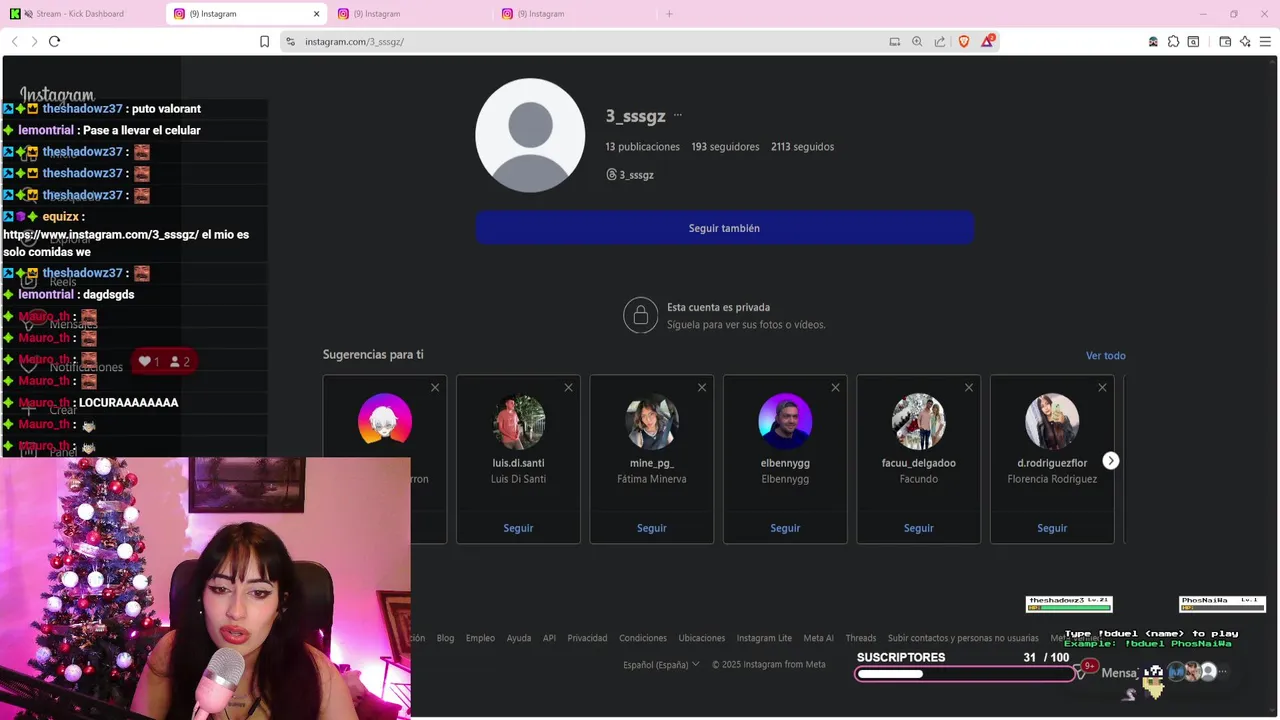This screenshot has width=1280, height=720.
Task: Toggle the browser sidebar panel icon
Action: pyautogui.click(x=1193, y=41)
